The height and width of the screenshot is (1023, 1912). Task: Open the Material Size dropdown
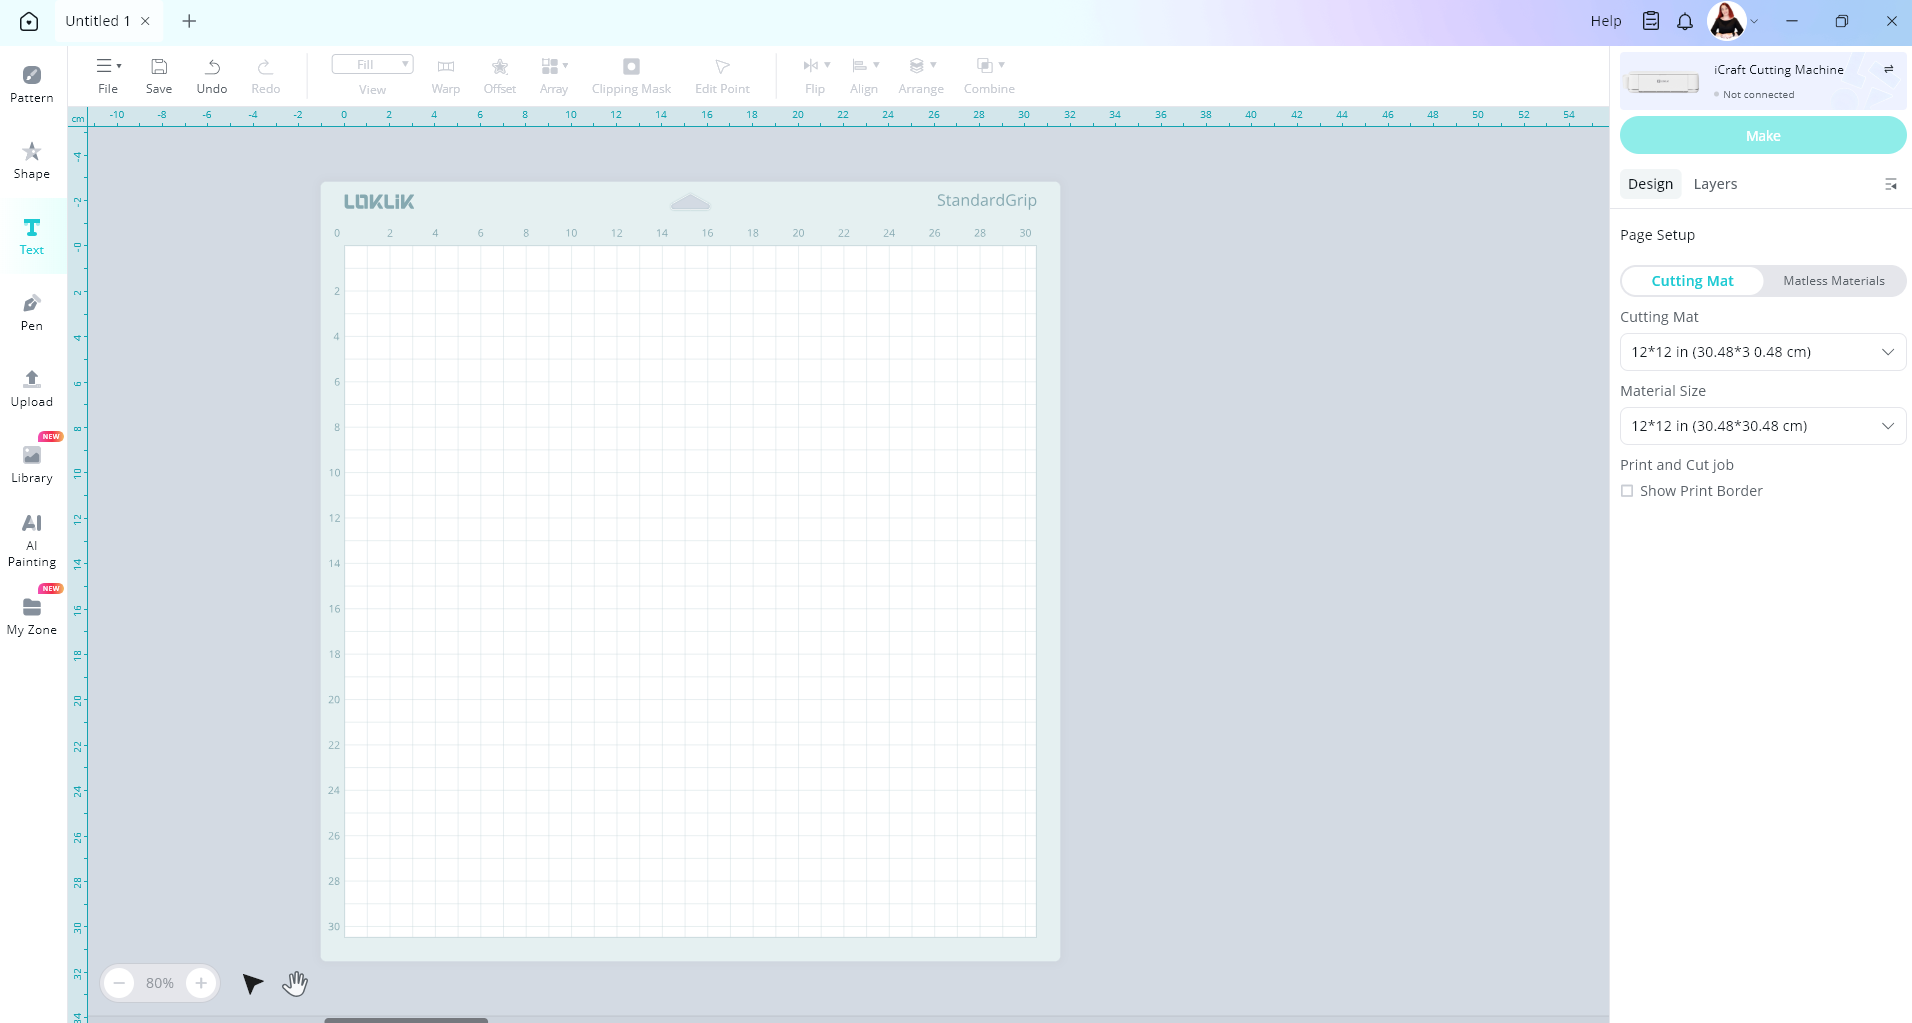[1762, 426]
